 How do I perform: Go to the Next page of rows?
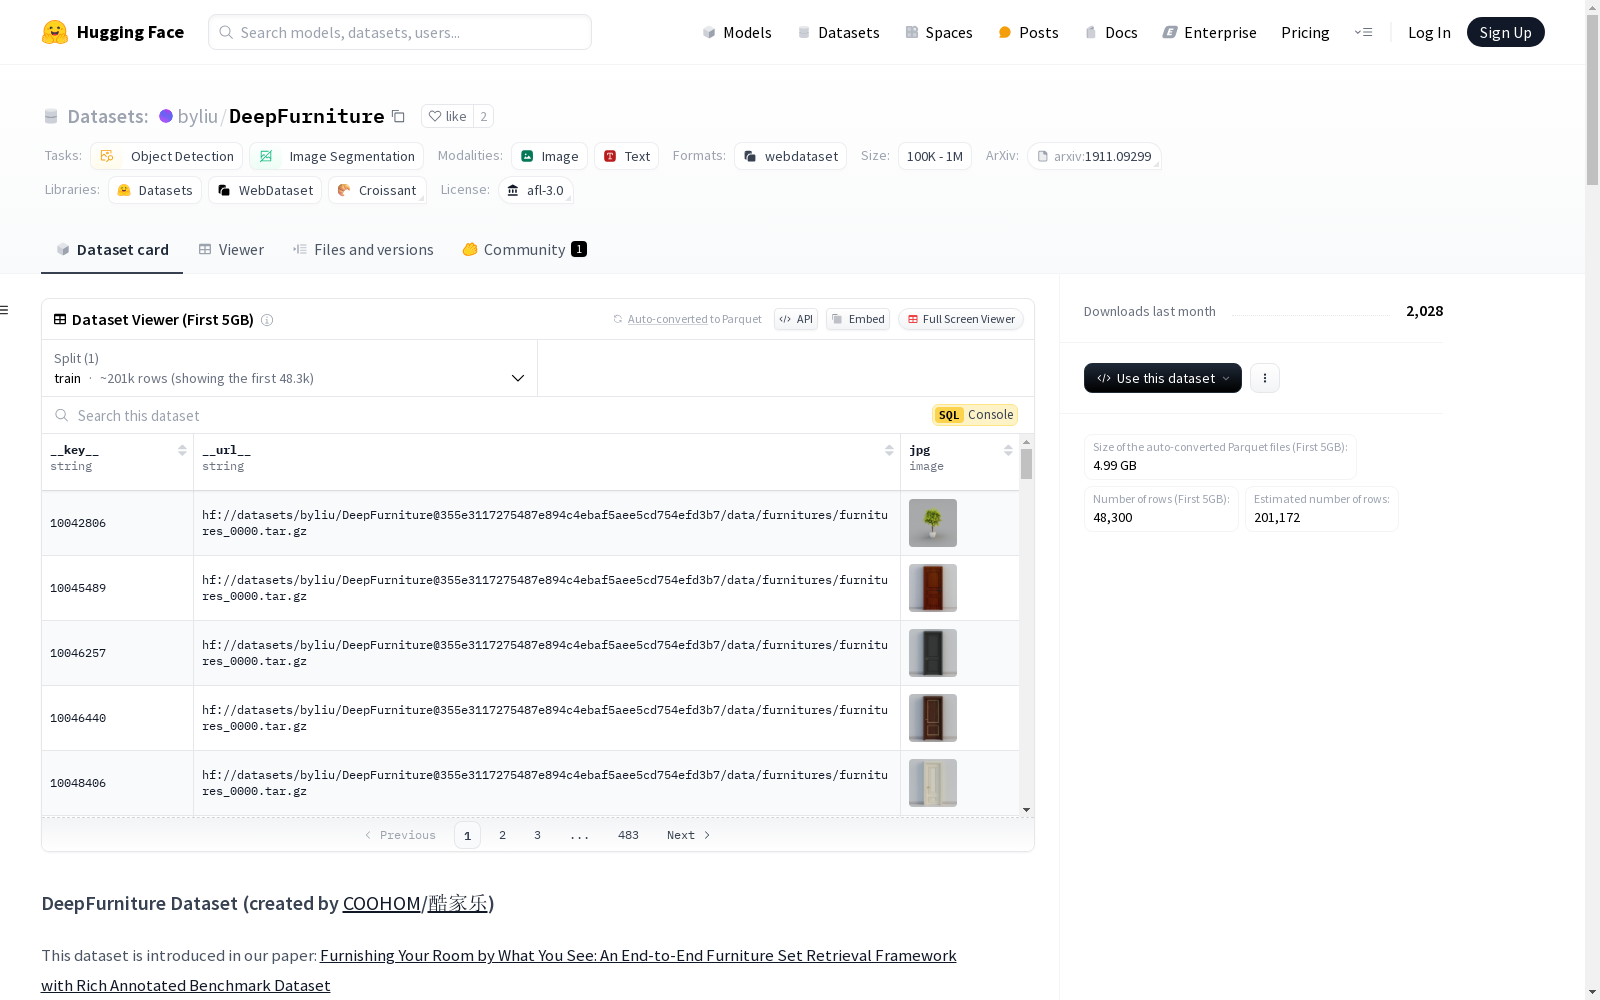(688, 835)
